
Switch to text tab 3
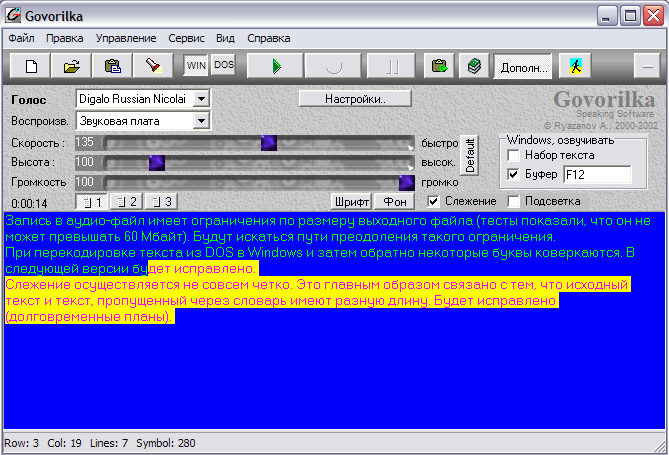click(x=162, y=201)
